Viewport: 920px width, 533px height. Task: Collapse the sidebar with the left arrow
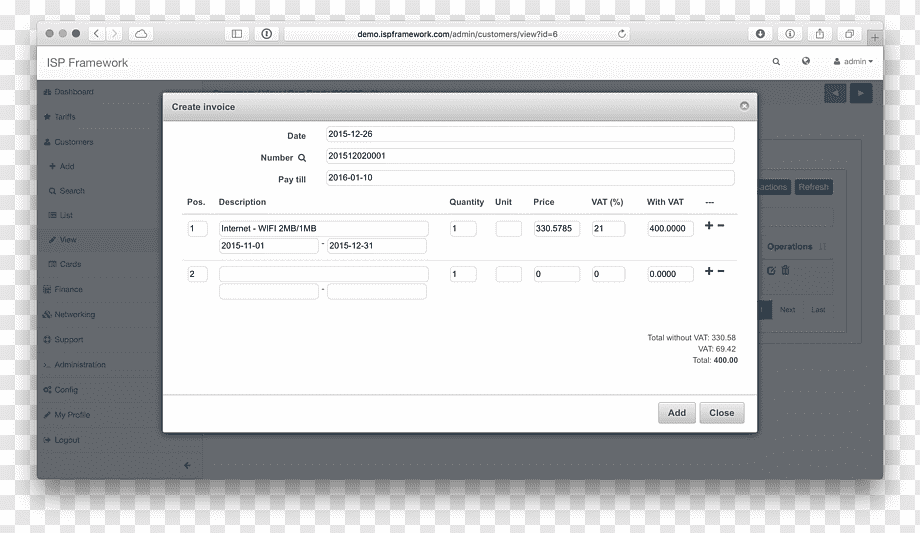(187, 465)
